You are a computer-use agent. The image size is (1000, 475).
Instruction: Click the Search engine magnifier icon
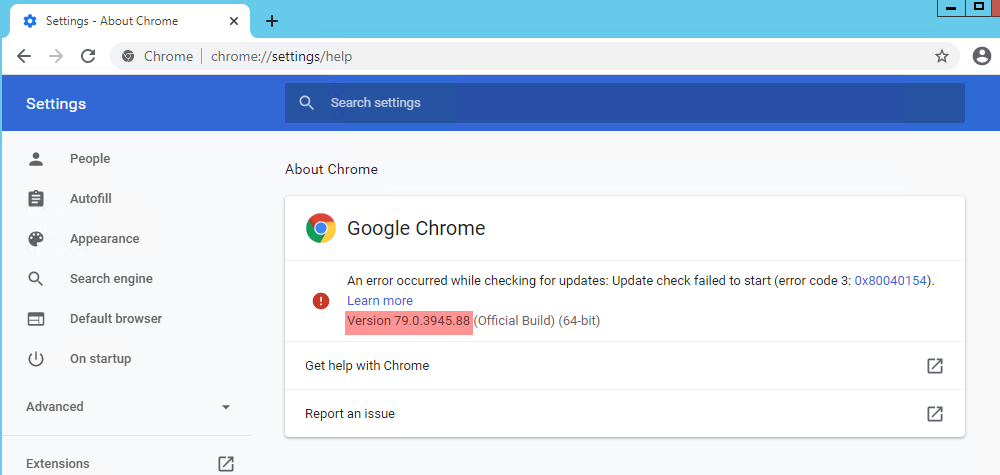click(x=36, y=279)
